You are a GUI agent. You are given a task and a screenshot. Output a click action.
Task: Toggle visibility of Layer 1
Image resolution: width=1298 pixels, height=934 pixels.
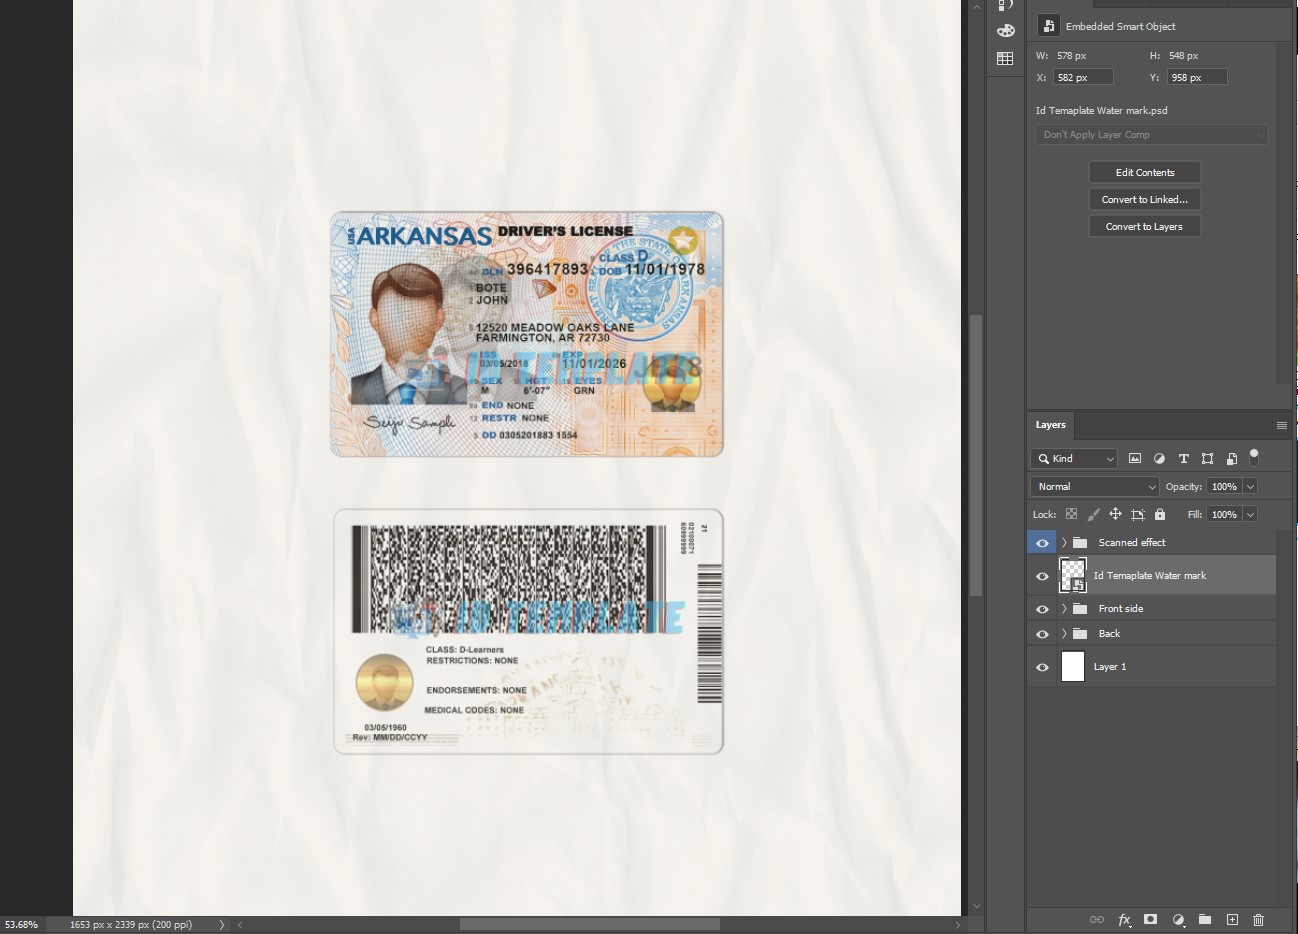[1042, 666]
